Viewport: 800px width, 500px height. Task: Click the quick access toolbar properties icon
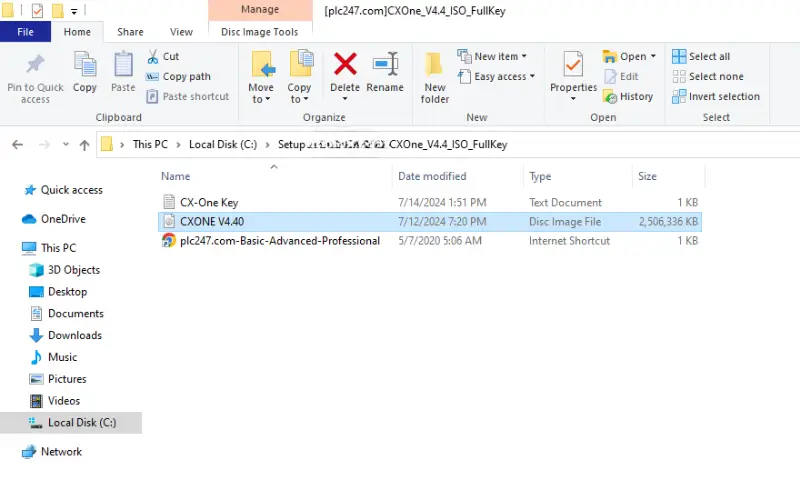tap(37, 10)
